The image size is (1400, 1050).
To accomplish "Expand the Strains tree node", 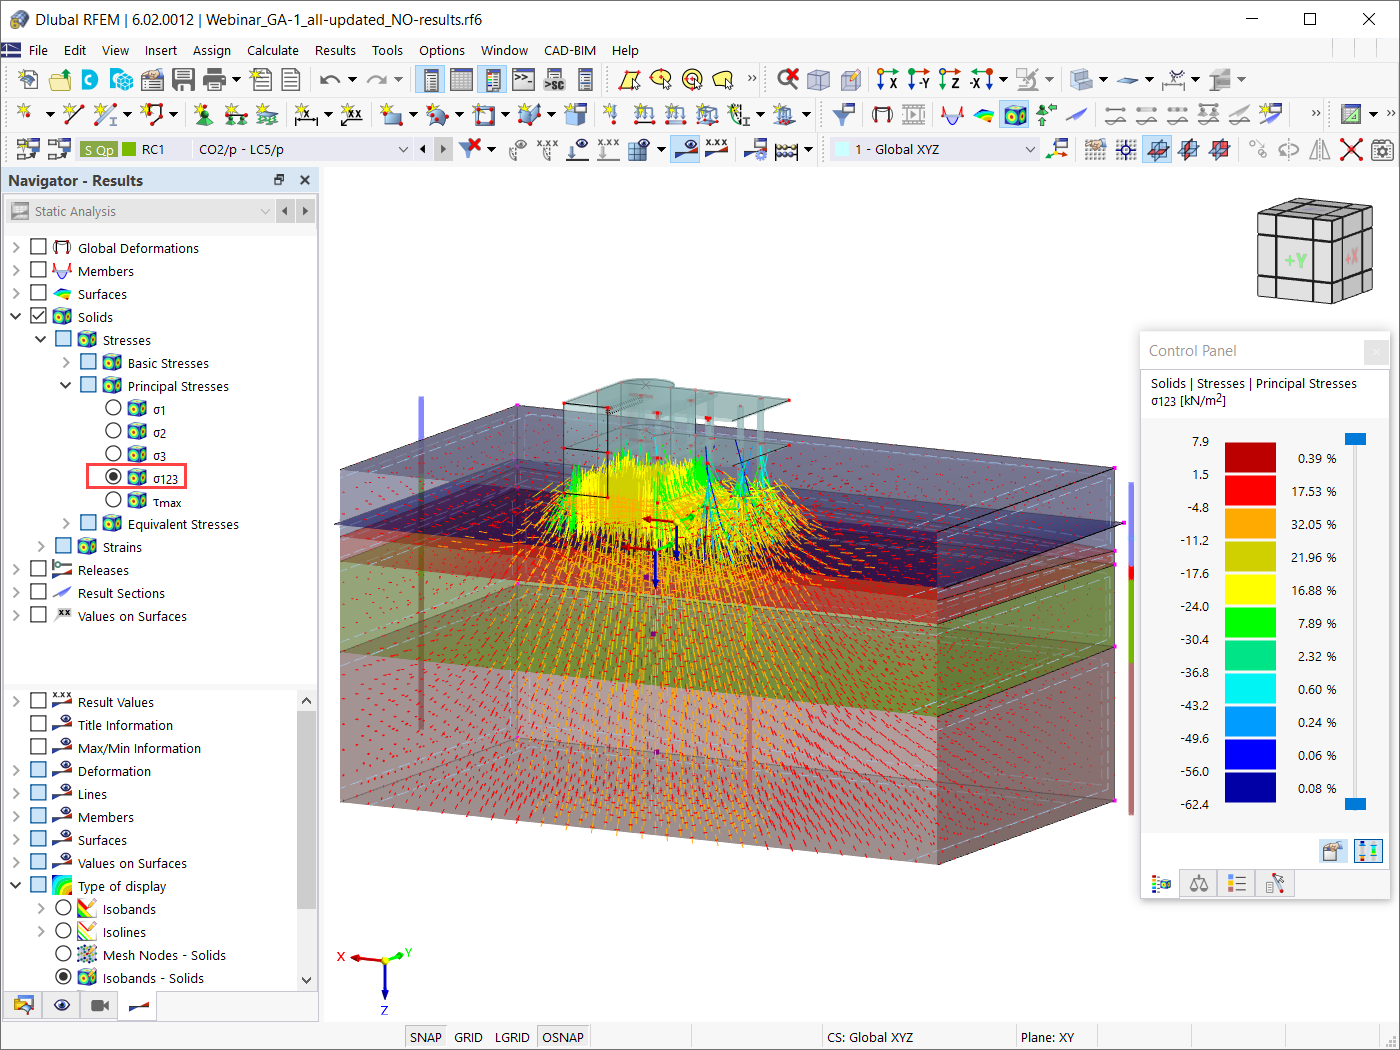I will click(41, 546).
